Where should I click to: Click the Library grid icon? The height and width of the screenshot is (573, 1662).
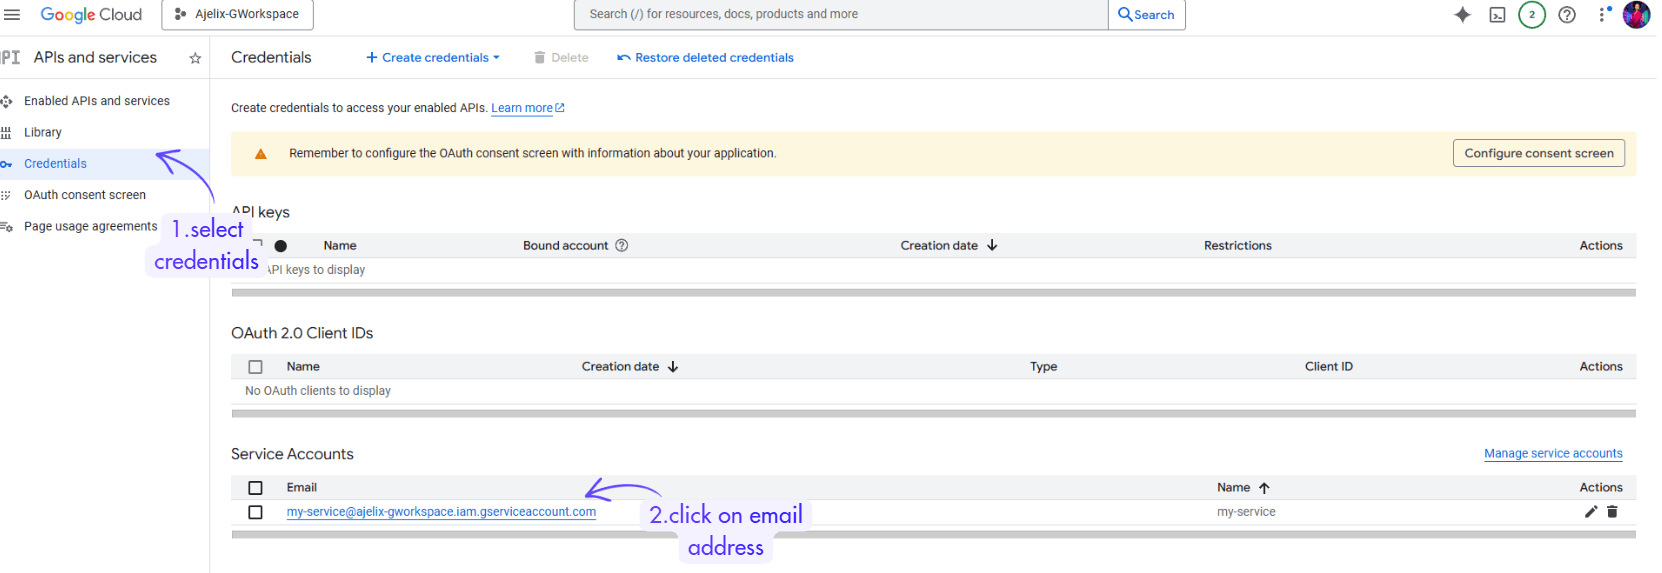[x=6, y=132]
